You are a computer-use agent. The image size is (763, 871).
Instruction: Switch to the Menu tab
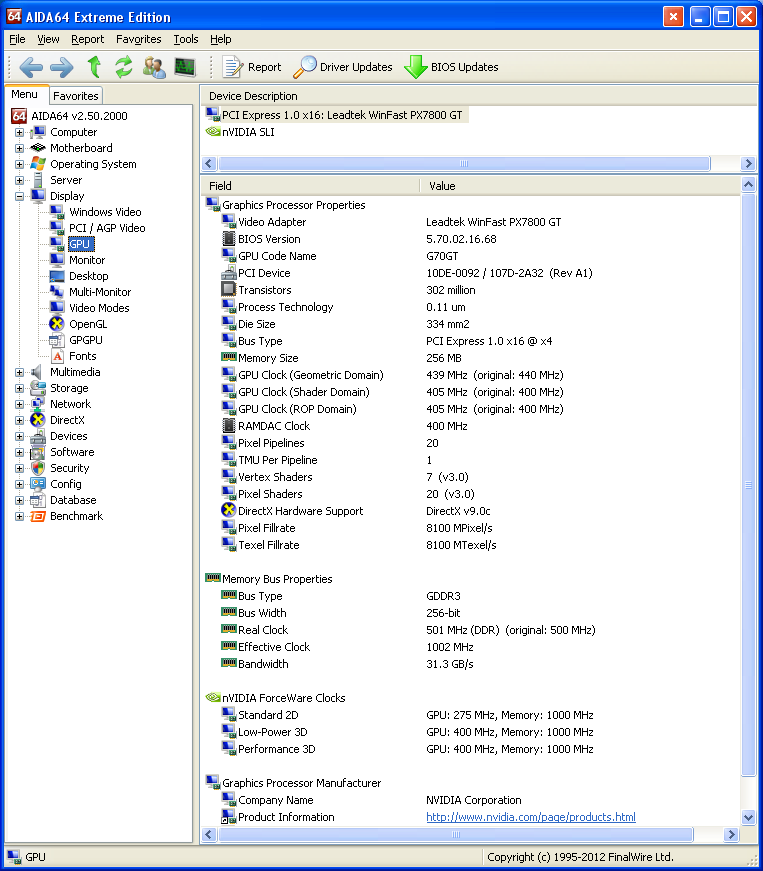[x=25, y=94]
